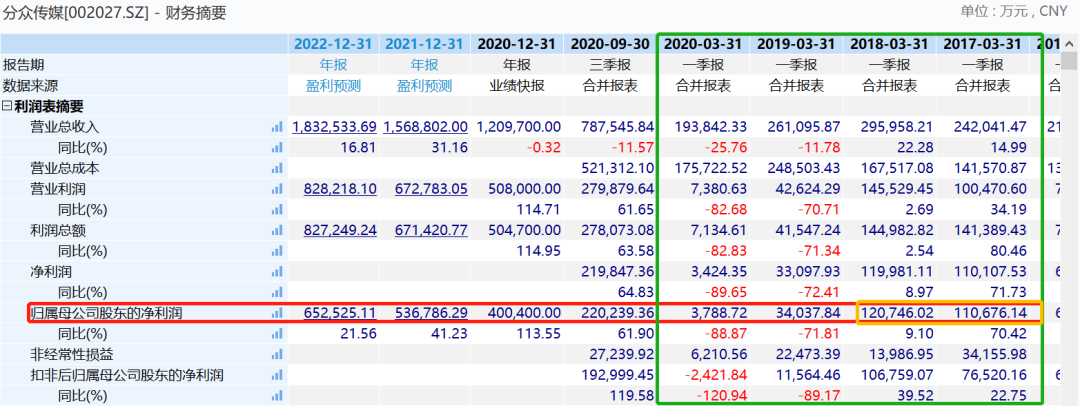Viewport: 1080px width, 406px height.
Task: Click chart icon on 同比 row showing 21.56
Action: 277,334
